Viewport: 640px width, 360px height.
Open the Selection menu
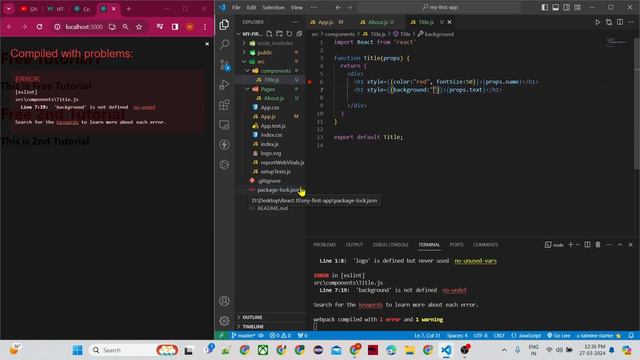273,7
